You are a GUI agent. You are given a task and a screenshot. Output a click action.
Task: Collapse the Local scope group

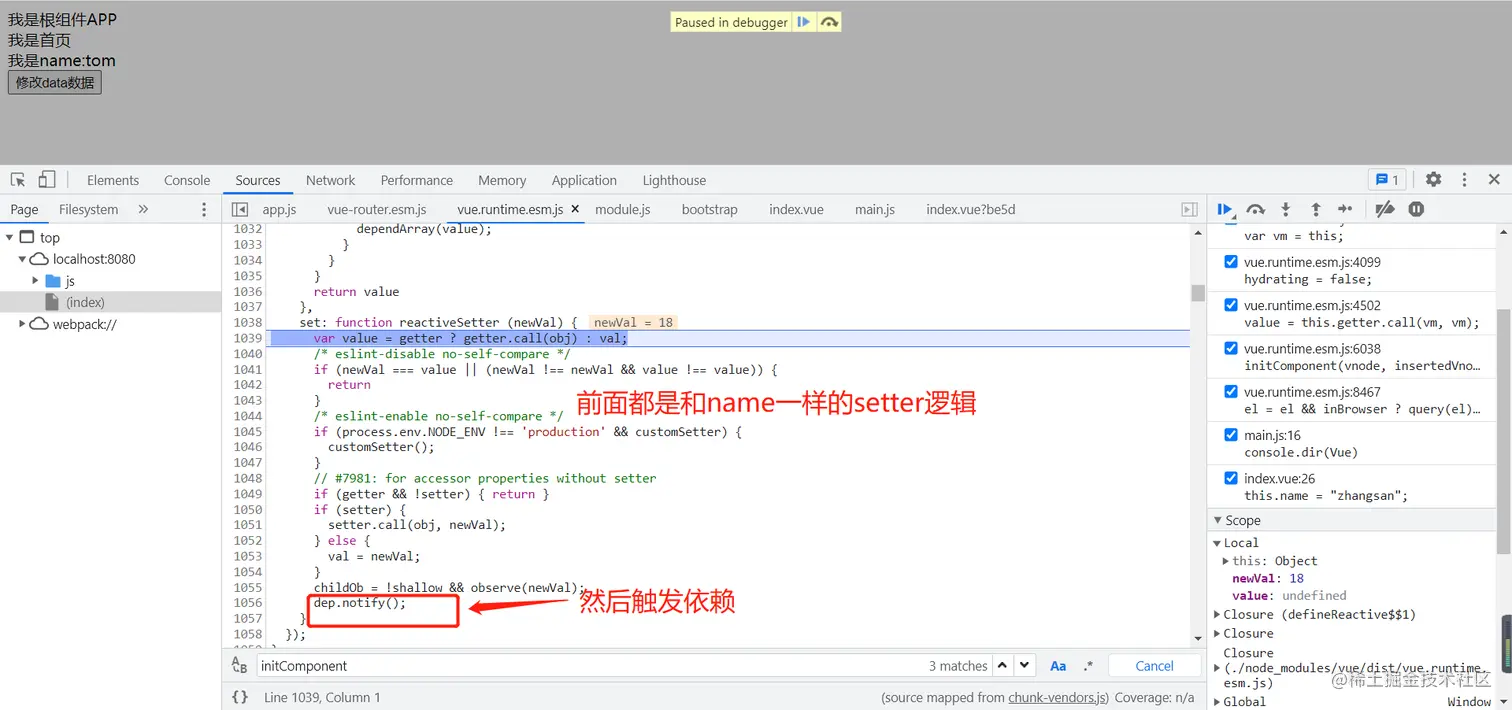(1218, 543)
